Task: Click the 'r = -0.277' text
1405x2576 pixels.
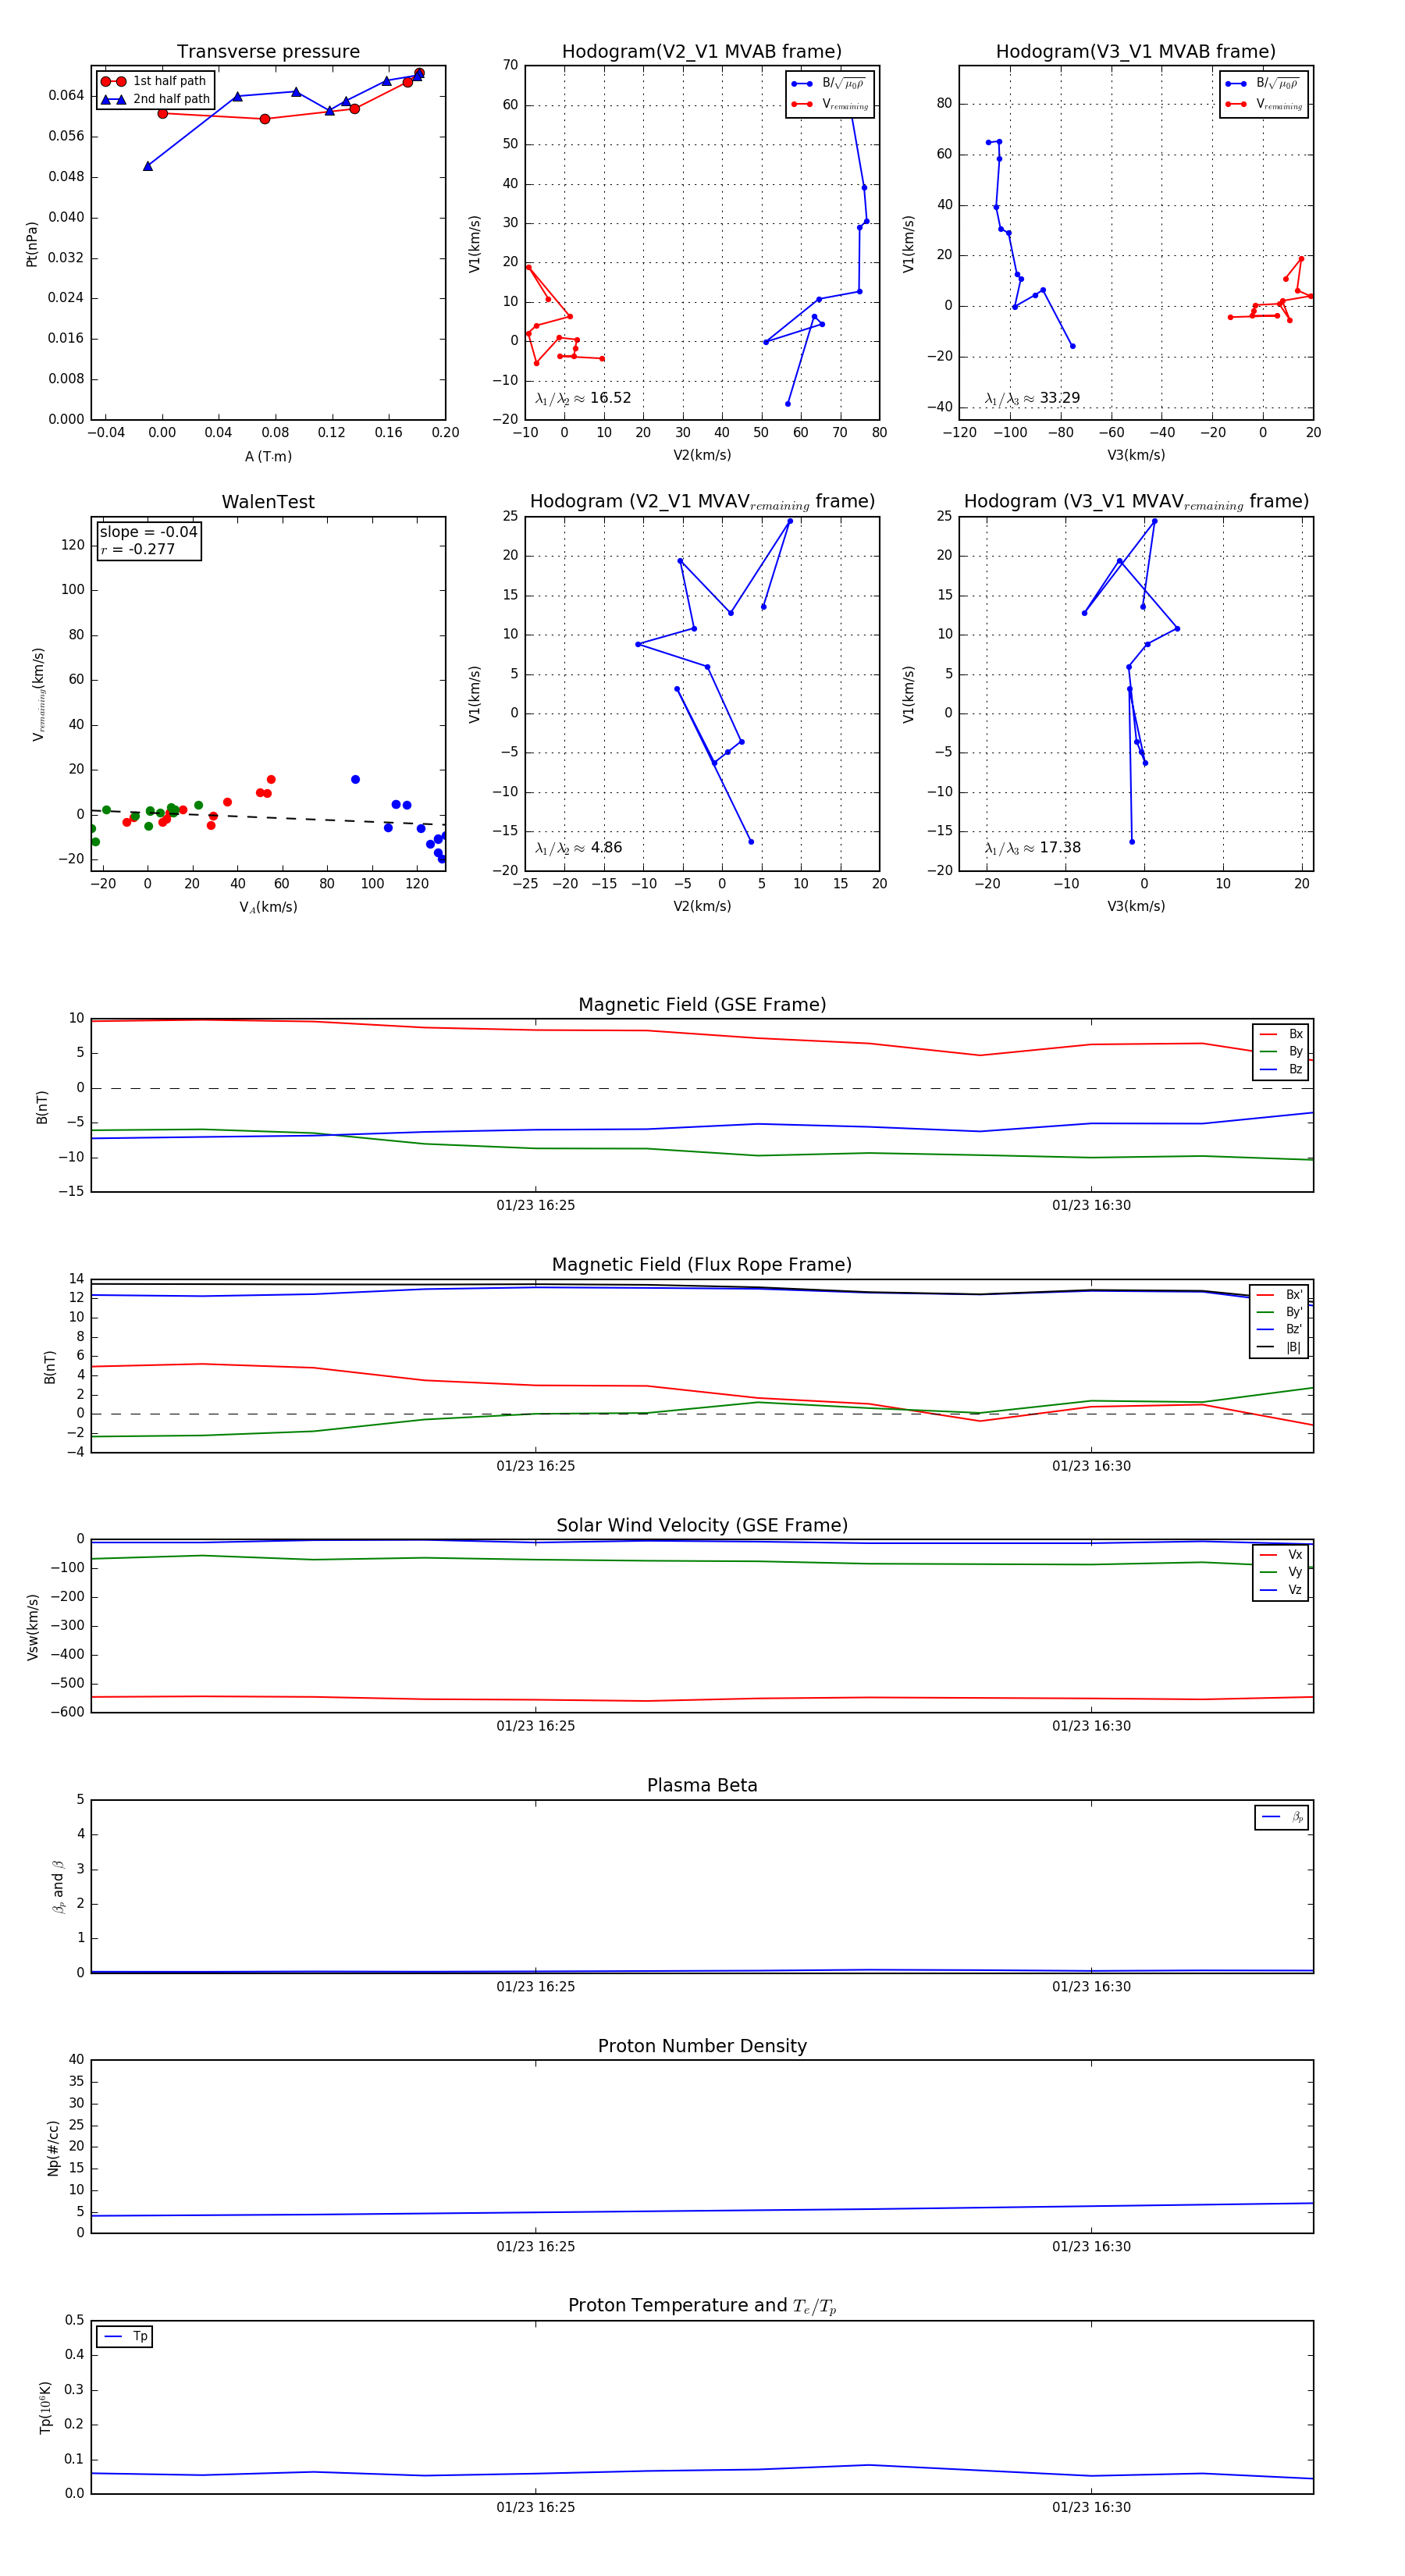Action: (x=138, y=549)
